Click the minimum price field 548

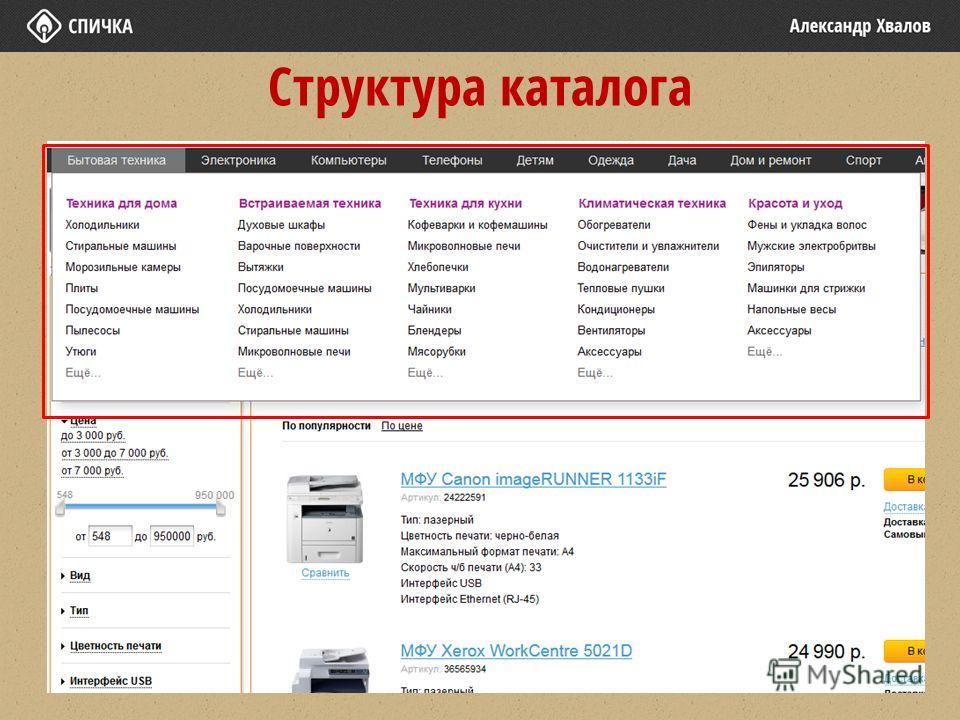(110, 536)
